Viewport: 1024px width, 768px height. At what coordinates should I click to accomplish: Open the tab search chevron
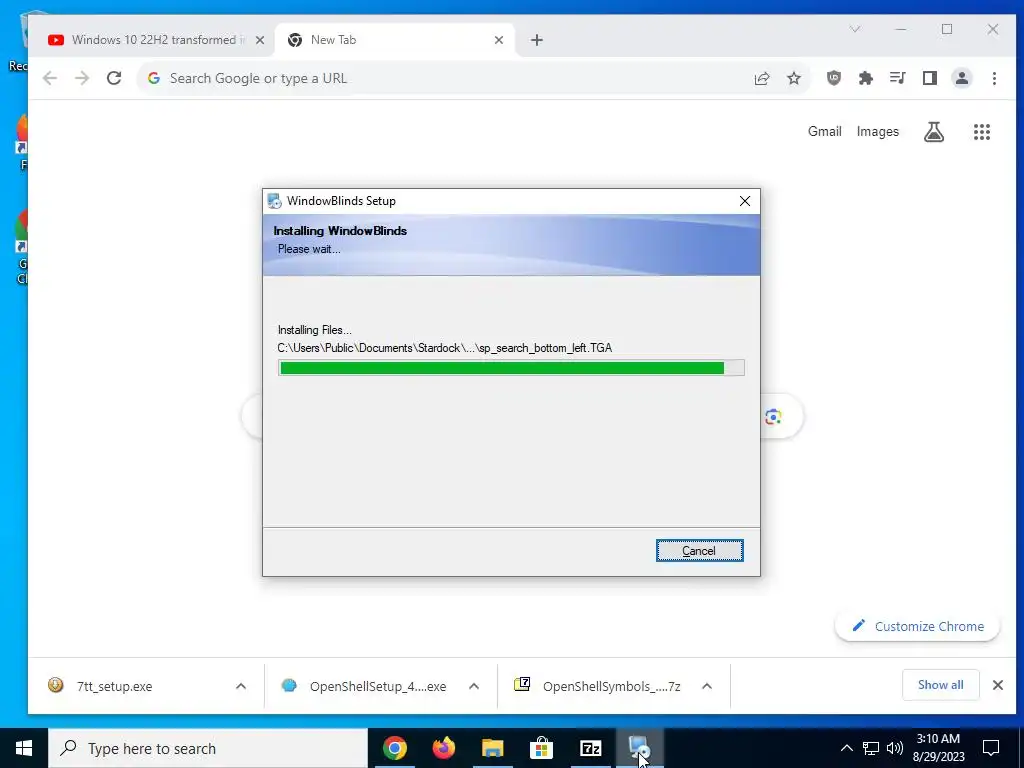tap(855, 29)
